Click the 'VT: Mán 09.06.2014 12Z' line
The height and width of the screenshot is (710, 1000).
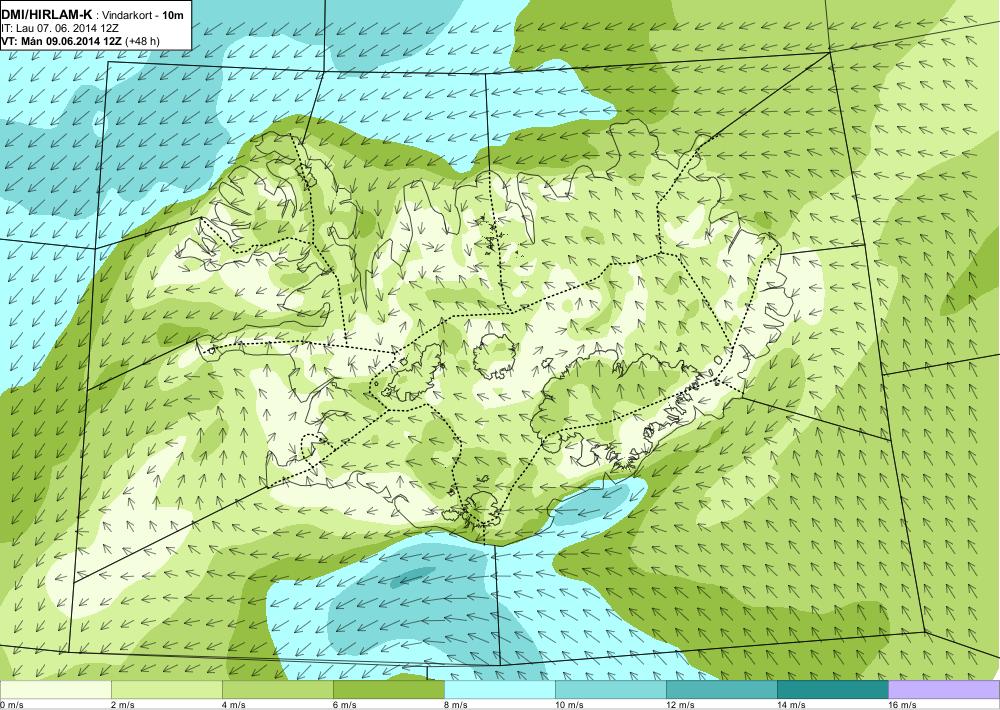[x=62, y=41]
